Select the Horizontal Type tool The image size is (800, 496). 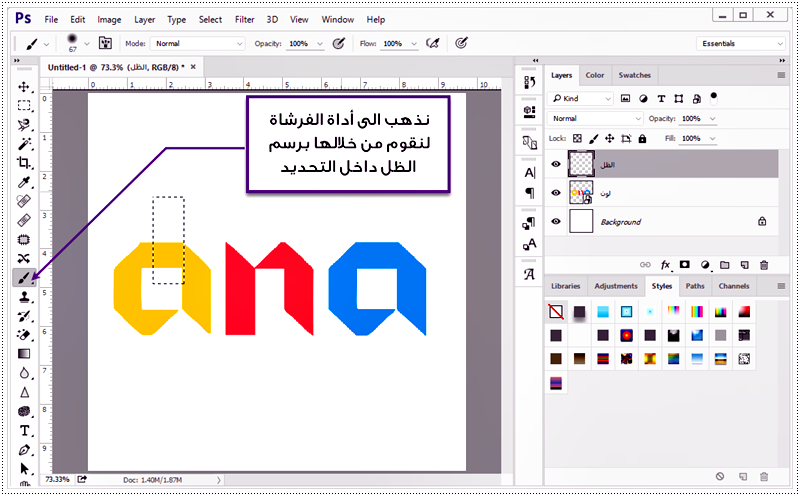[x=24, y=431]
